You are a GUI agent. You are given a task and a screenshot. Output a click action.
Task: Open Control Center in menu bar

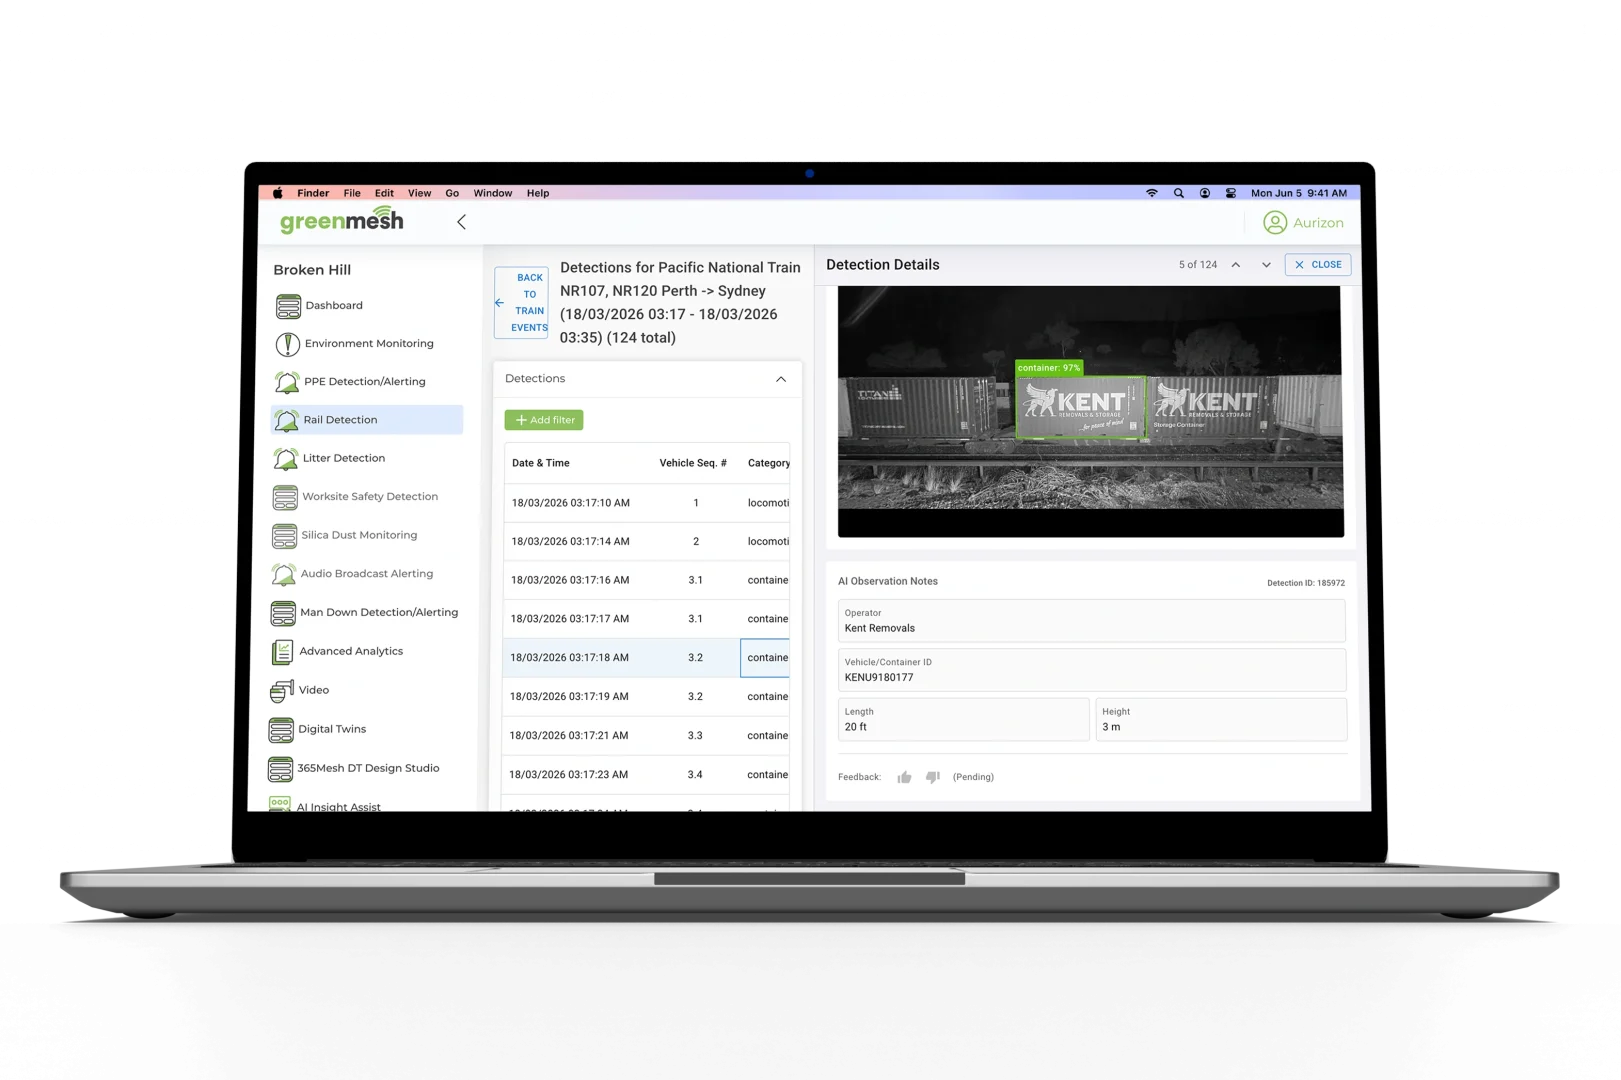[1231, 193]
